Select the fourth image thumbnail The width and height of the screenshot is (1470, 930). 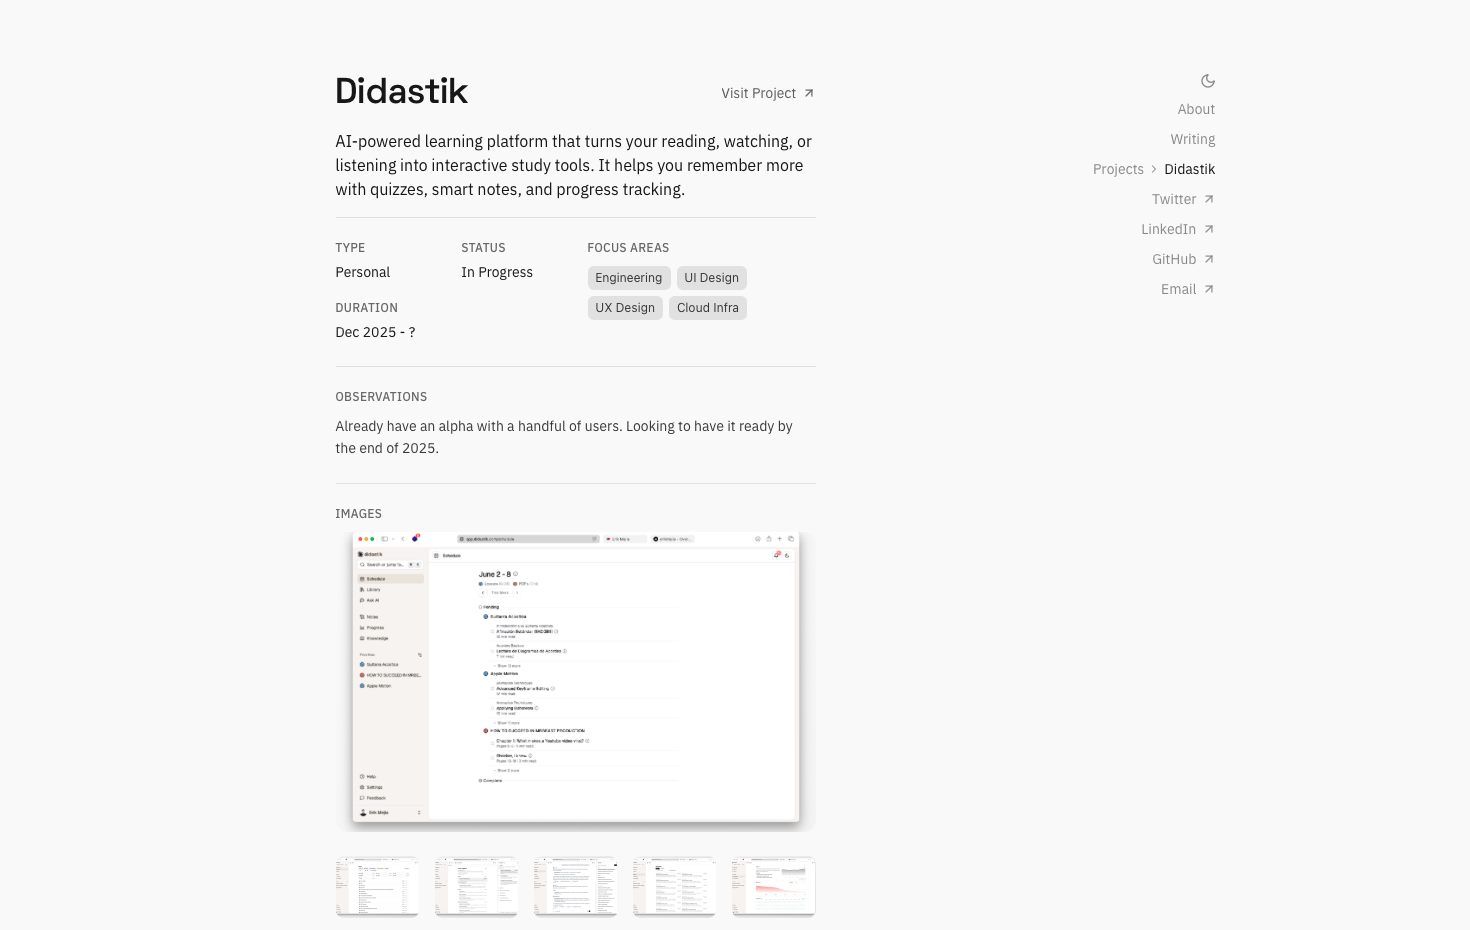tap(674, 886)
